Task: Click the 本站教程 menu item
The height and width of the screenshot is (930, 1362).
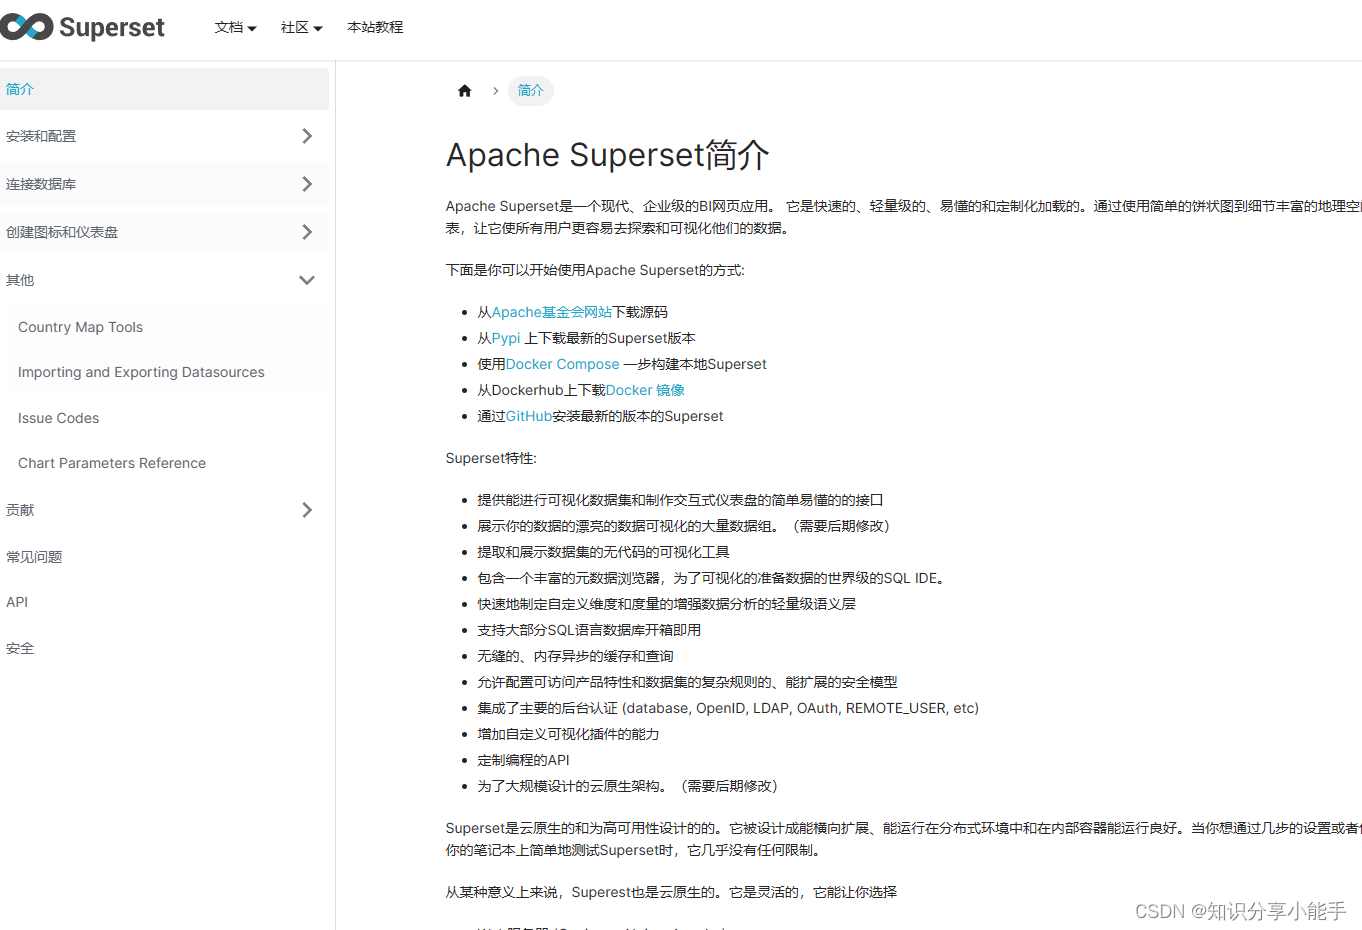Action: tap(374, 27)
